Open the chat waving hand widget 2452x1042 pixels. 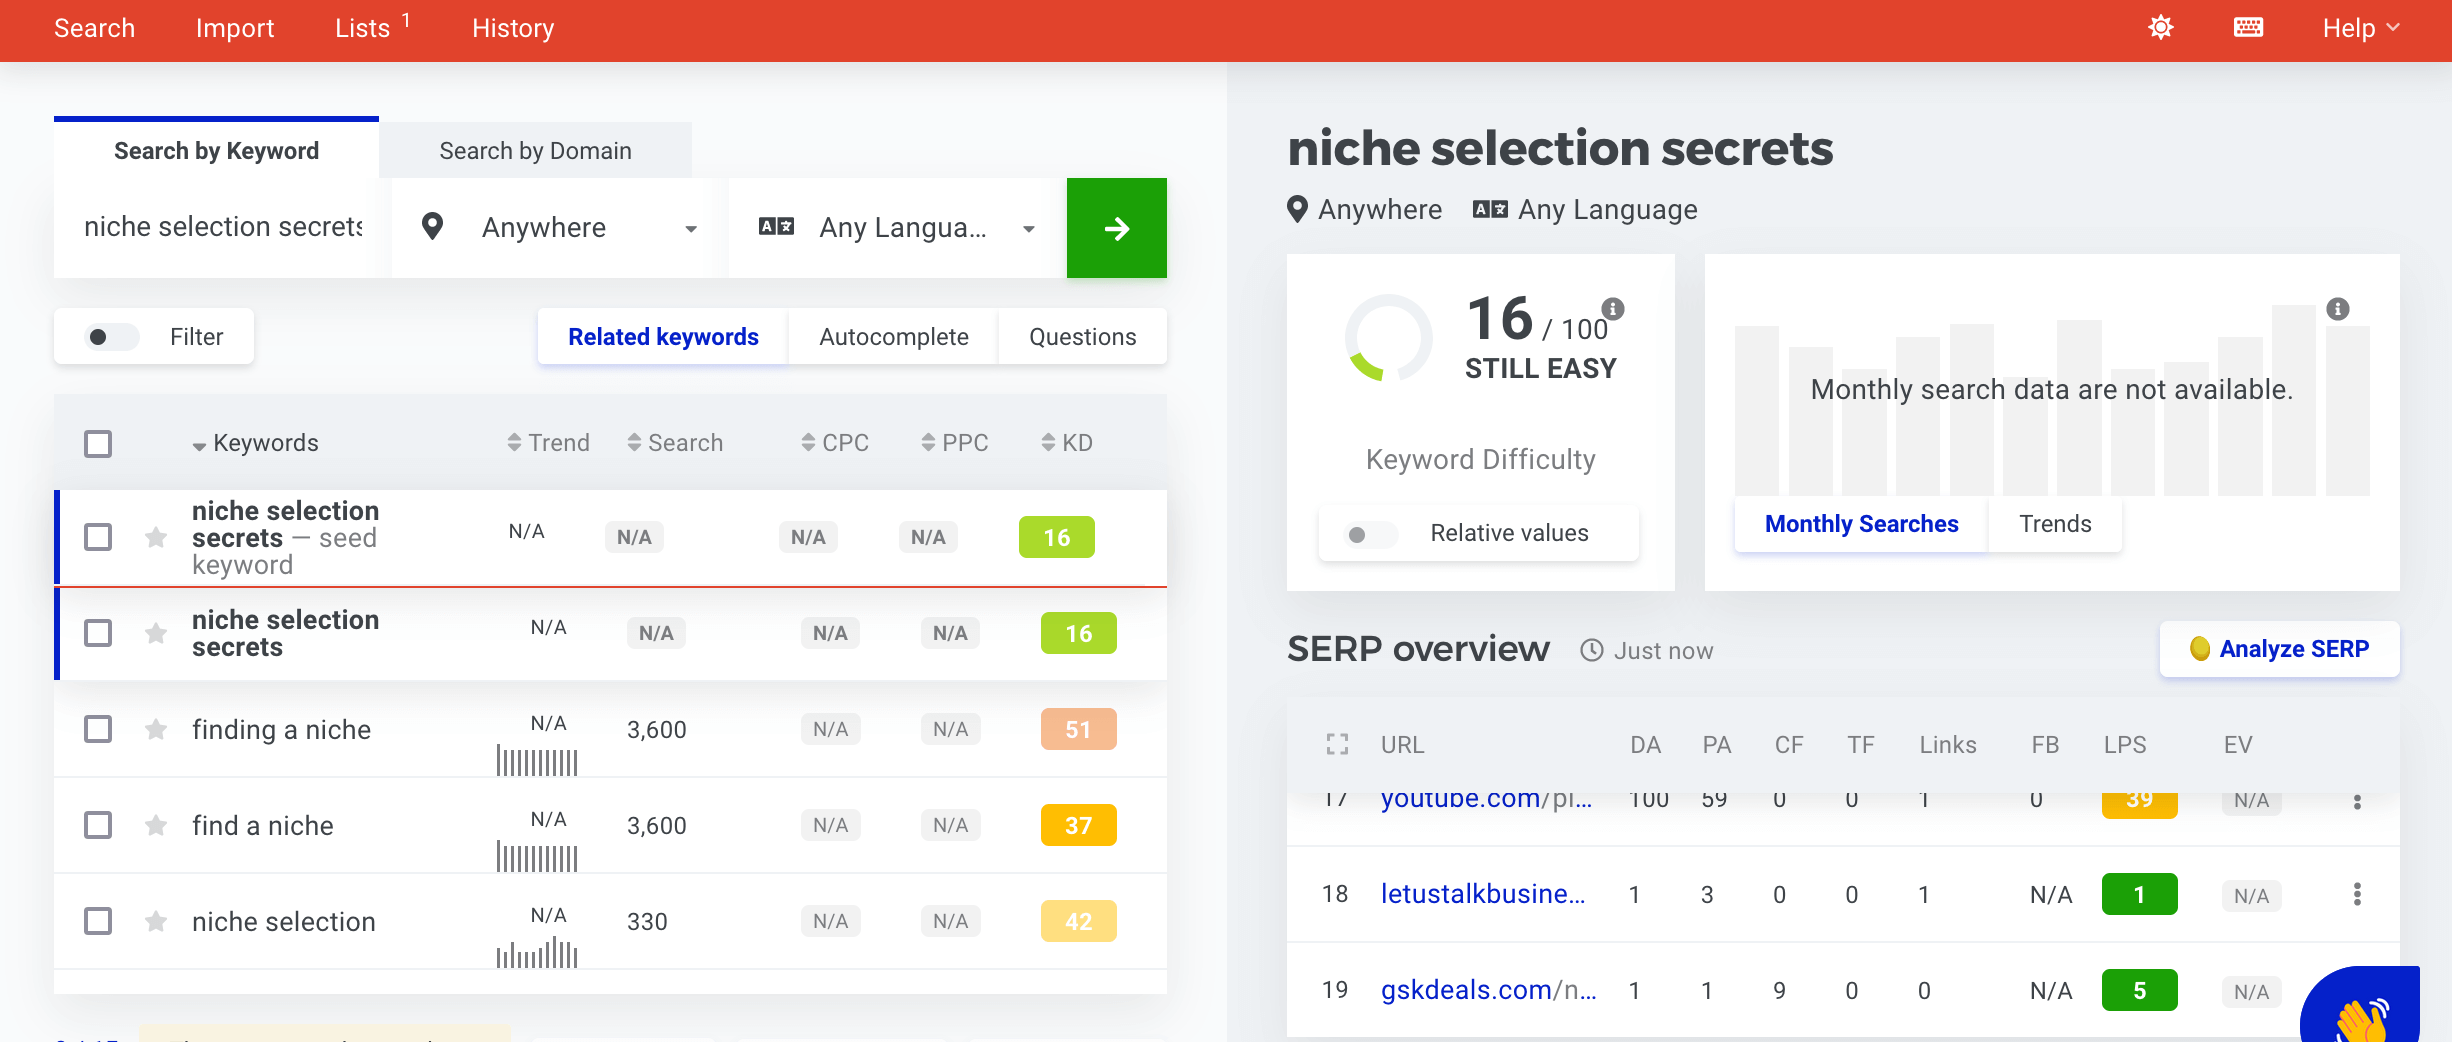[2362, 1006]
